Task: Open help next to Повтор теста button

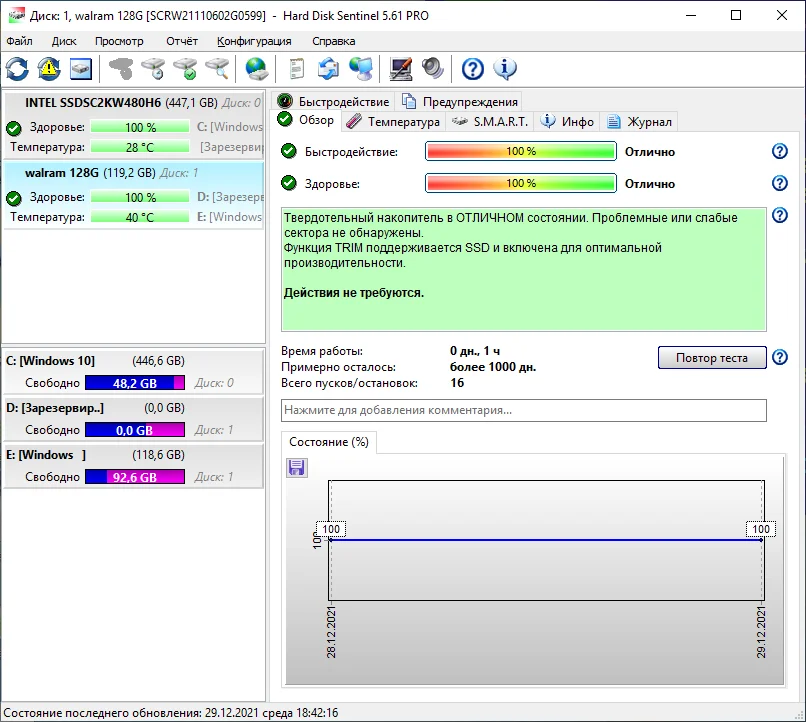Action: (x=780, y=358)
